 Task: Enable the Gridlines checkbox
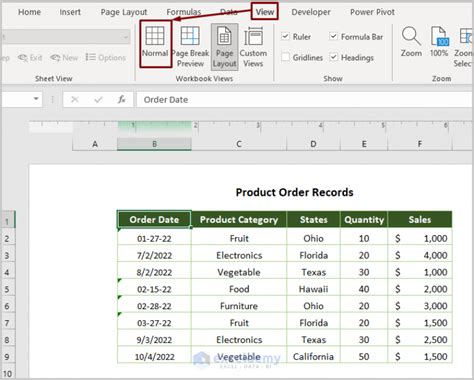coord(285,57)
